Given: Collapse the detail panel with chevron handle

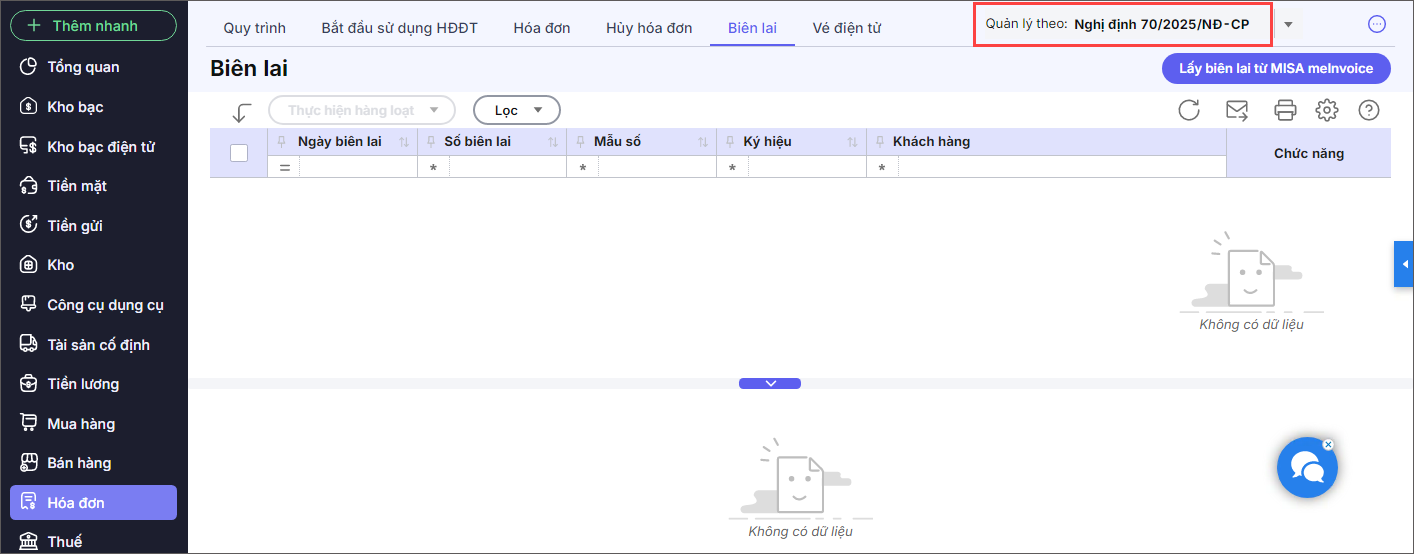Looking at the screenshot, I should coord(770,383).
